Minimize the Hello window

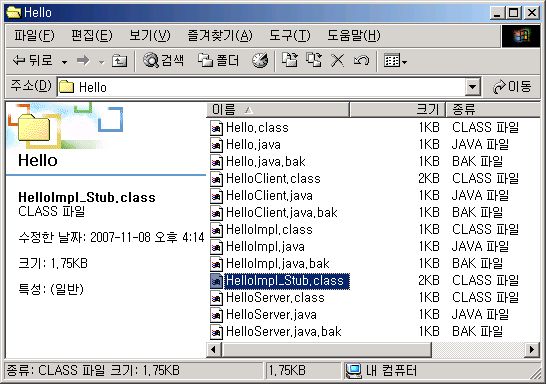pos(498,13)
